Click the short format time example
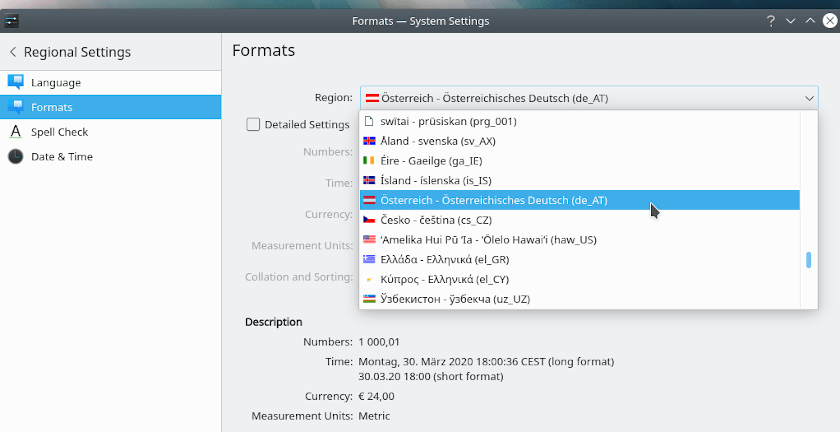Viewport: 840px width, 432px height. pos(431,376)
